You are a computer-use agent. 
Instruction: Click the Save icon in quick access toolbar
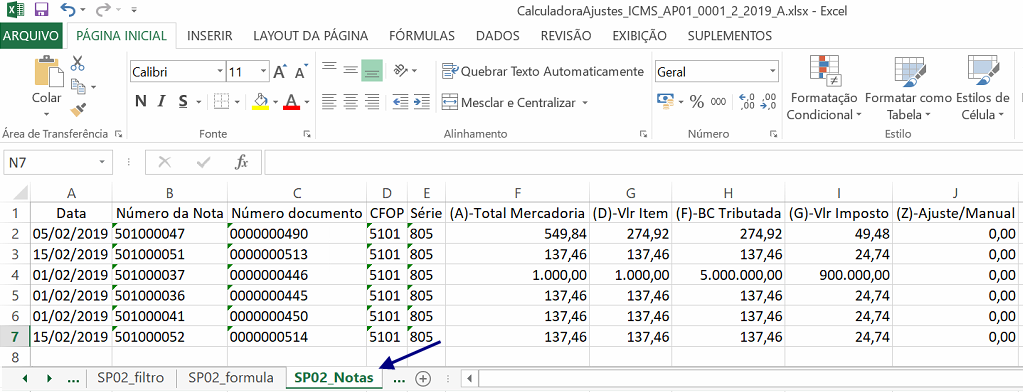click(41, 10)
